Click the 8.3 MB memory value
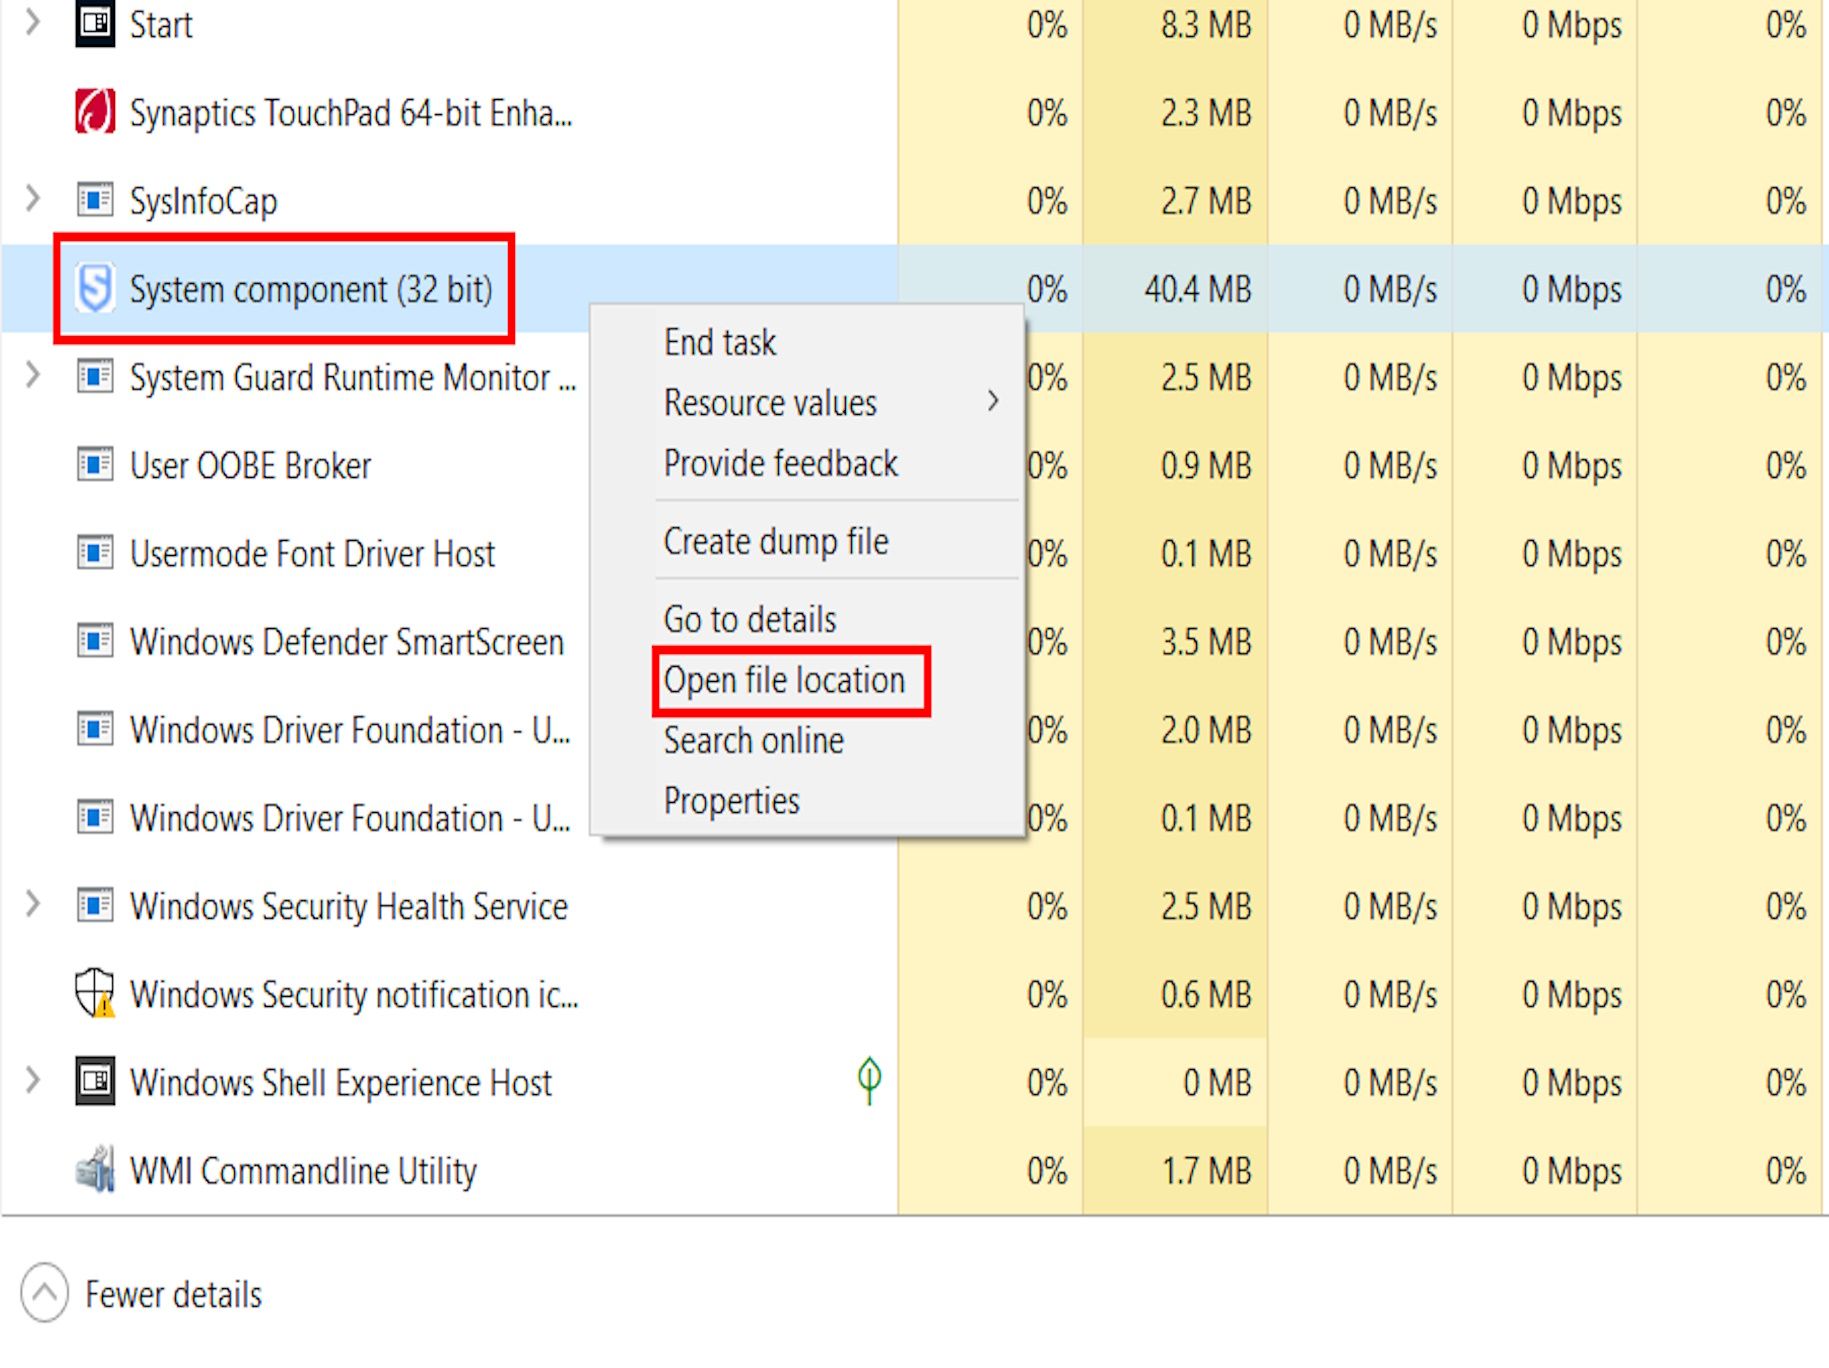This screenshot has width=1829, height=1368. point(1206,25)
